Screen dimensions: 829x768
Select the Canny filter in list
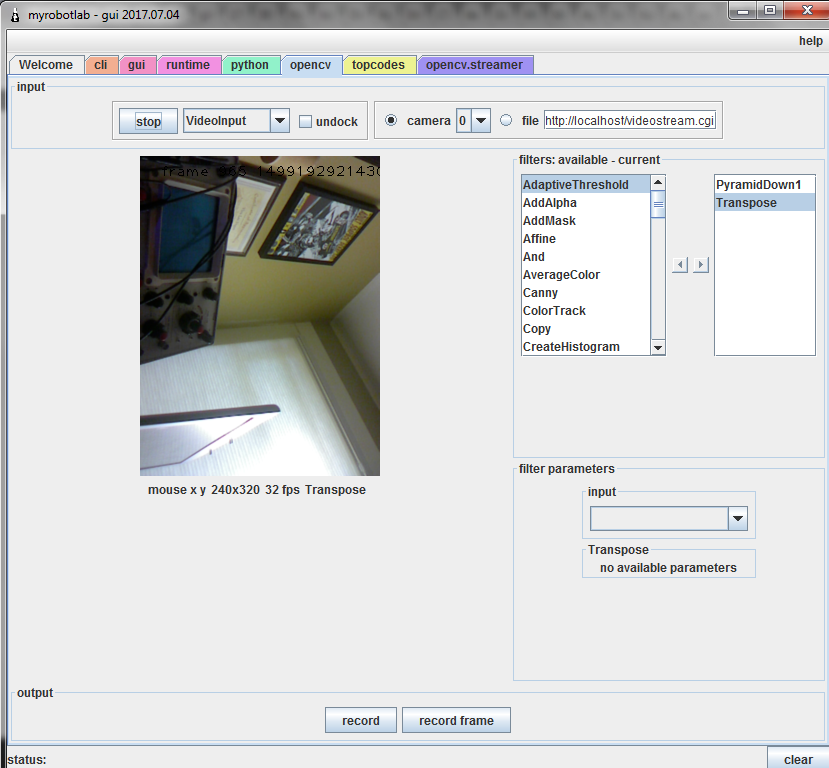540,293
